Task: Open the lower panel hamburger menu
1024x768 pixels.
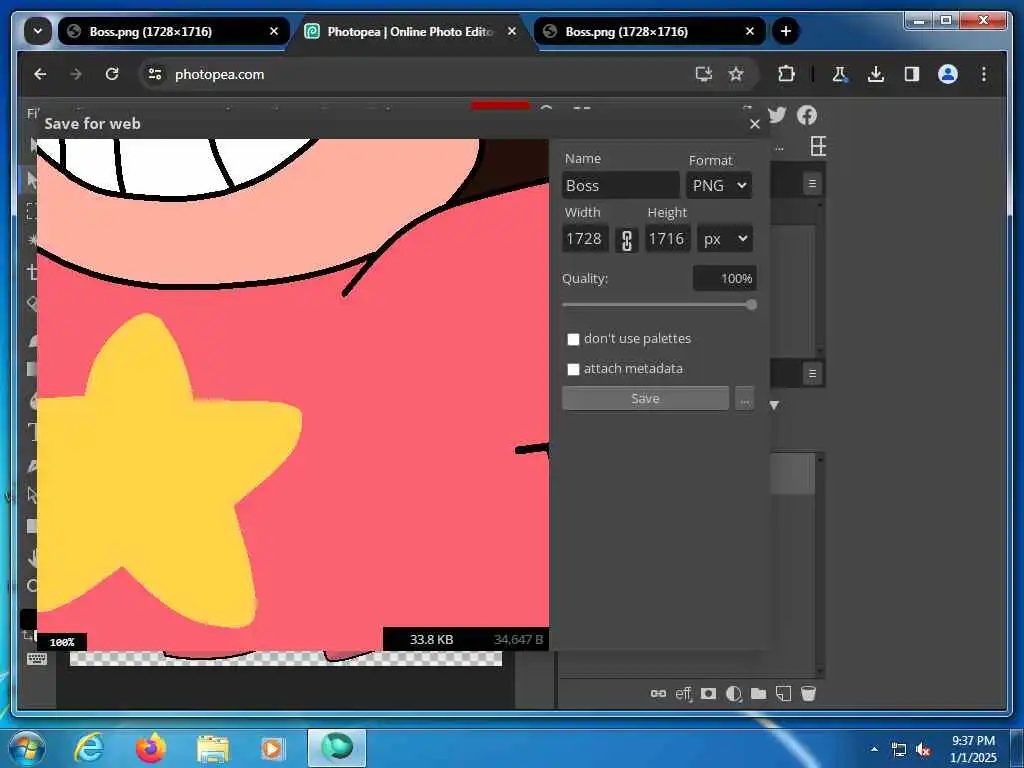Action: [x=812, y=374]
